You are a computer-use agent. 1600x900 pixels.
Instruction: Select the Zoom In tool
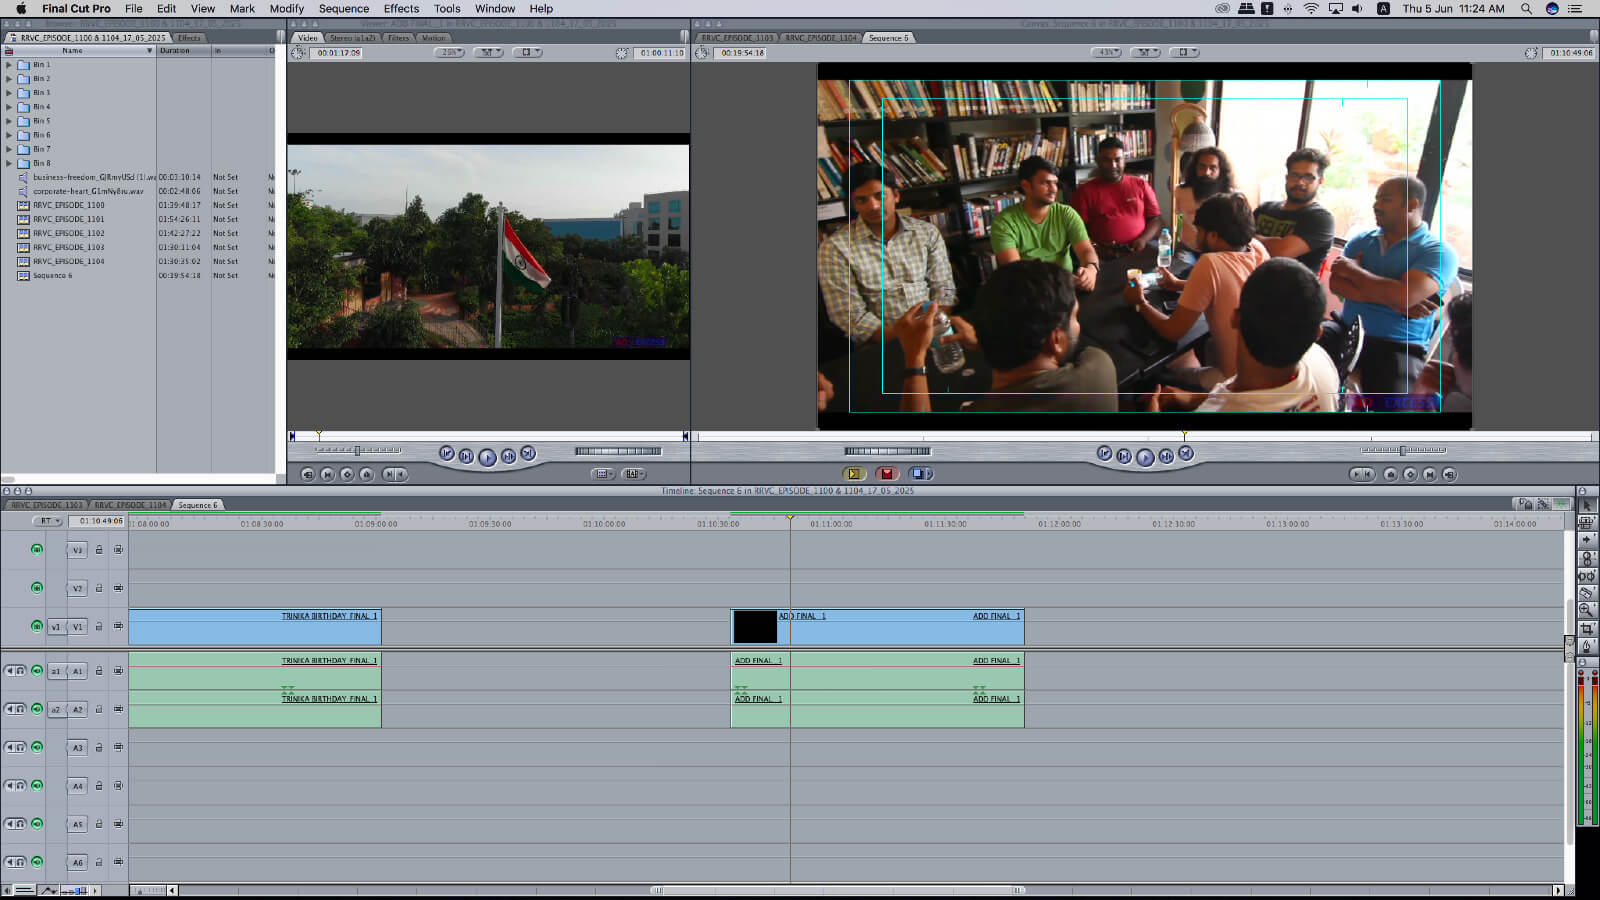coord(1587,610)
